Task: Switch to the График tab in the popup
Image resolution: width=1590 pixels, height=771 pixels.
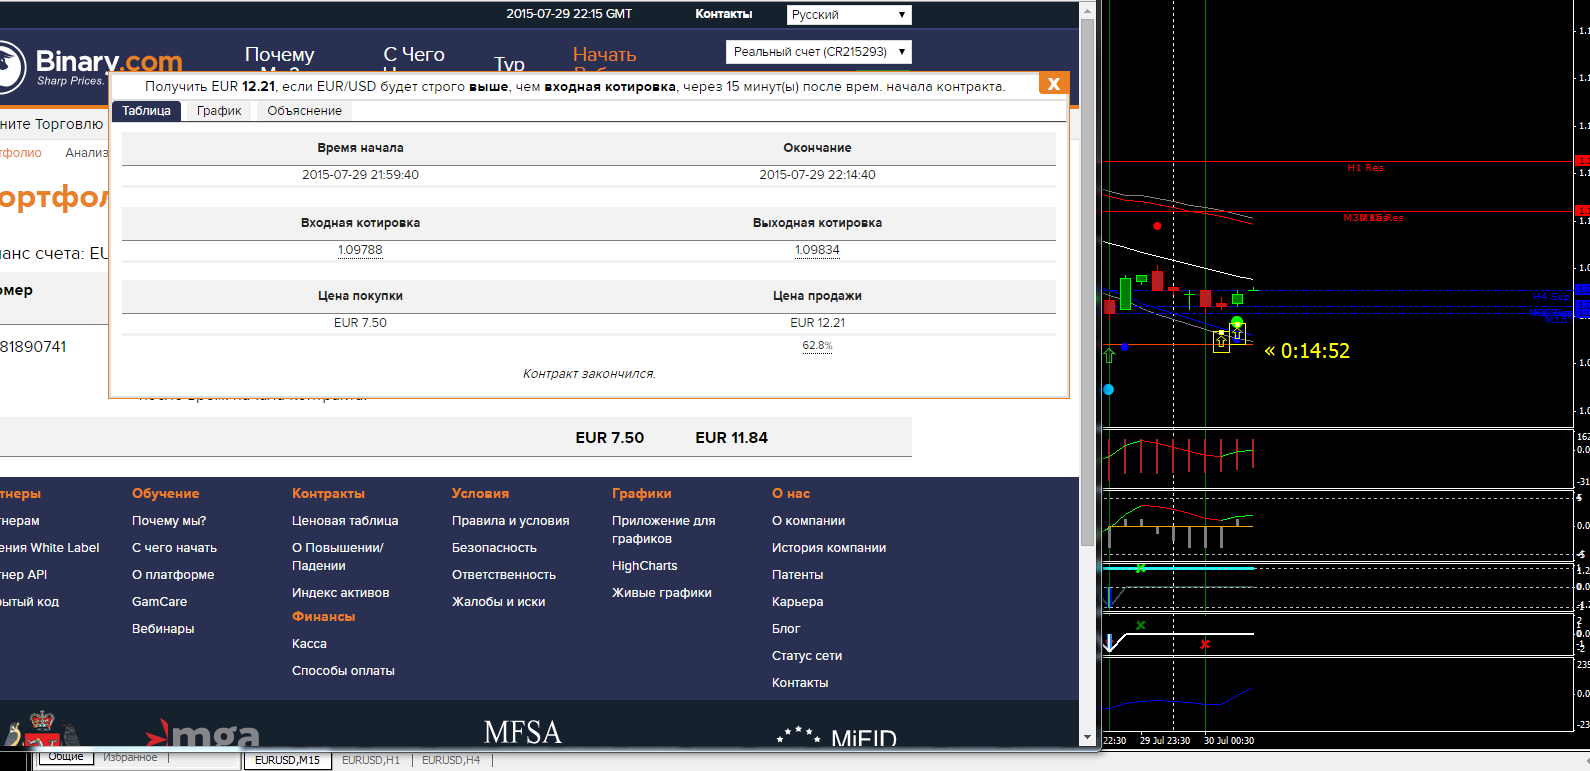Action: [219, 111]
